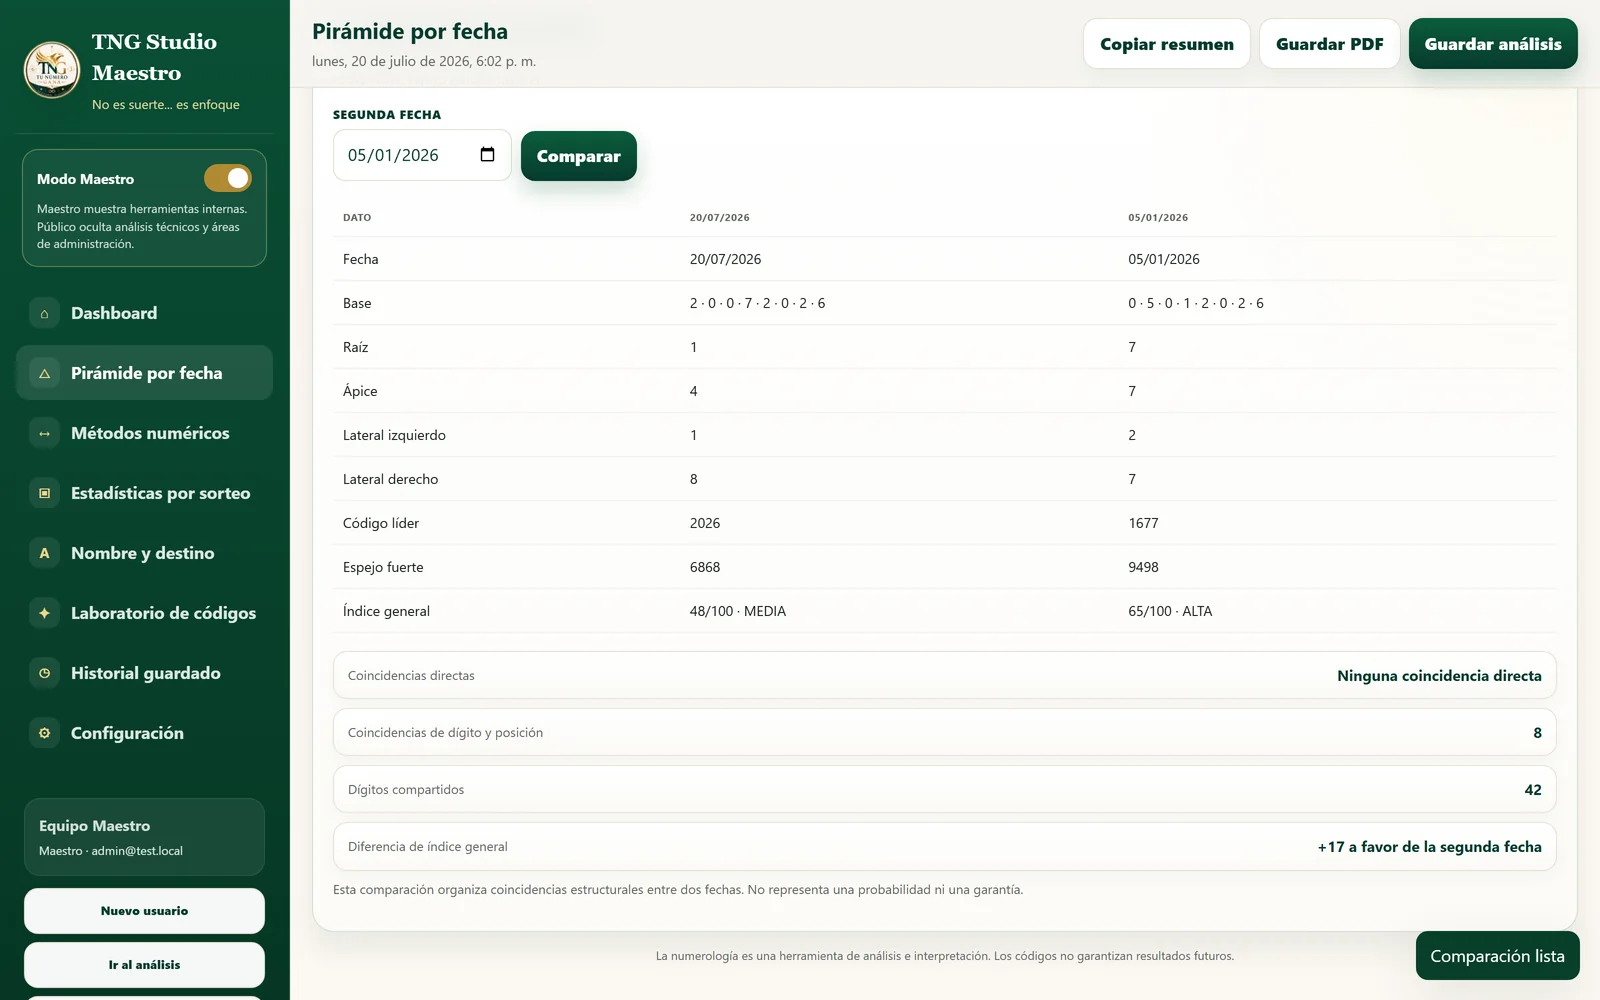
Task: Click the Historial guardado clock icon
Action: (44, 673)
